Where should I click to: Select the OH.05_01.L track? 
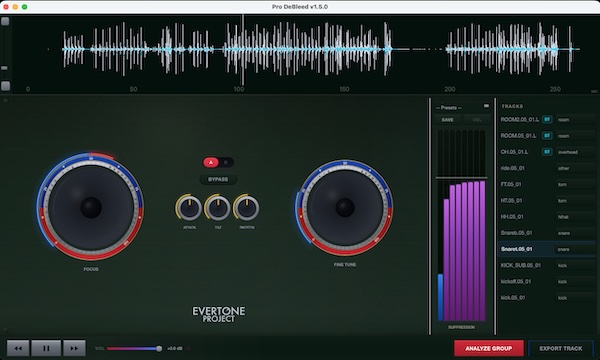pos(514,152)
